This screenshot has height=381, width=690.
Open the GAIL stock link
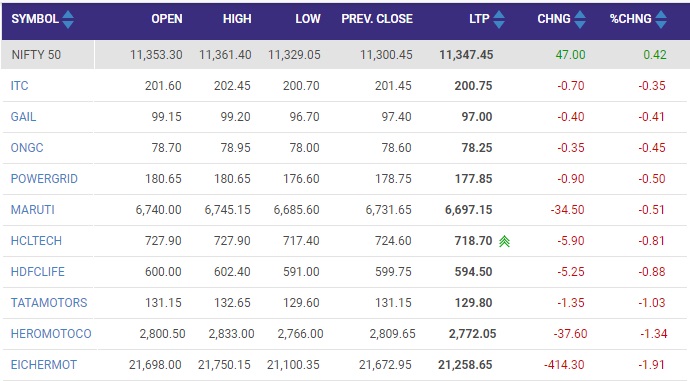(23, 117)
